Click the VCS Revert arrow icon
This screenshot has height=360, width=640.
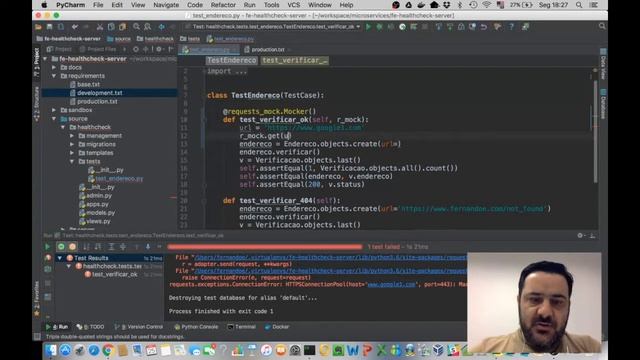[484, 27]
